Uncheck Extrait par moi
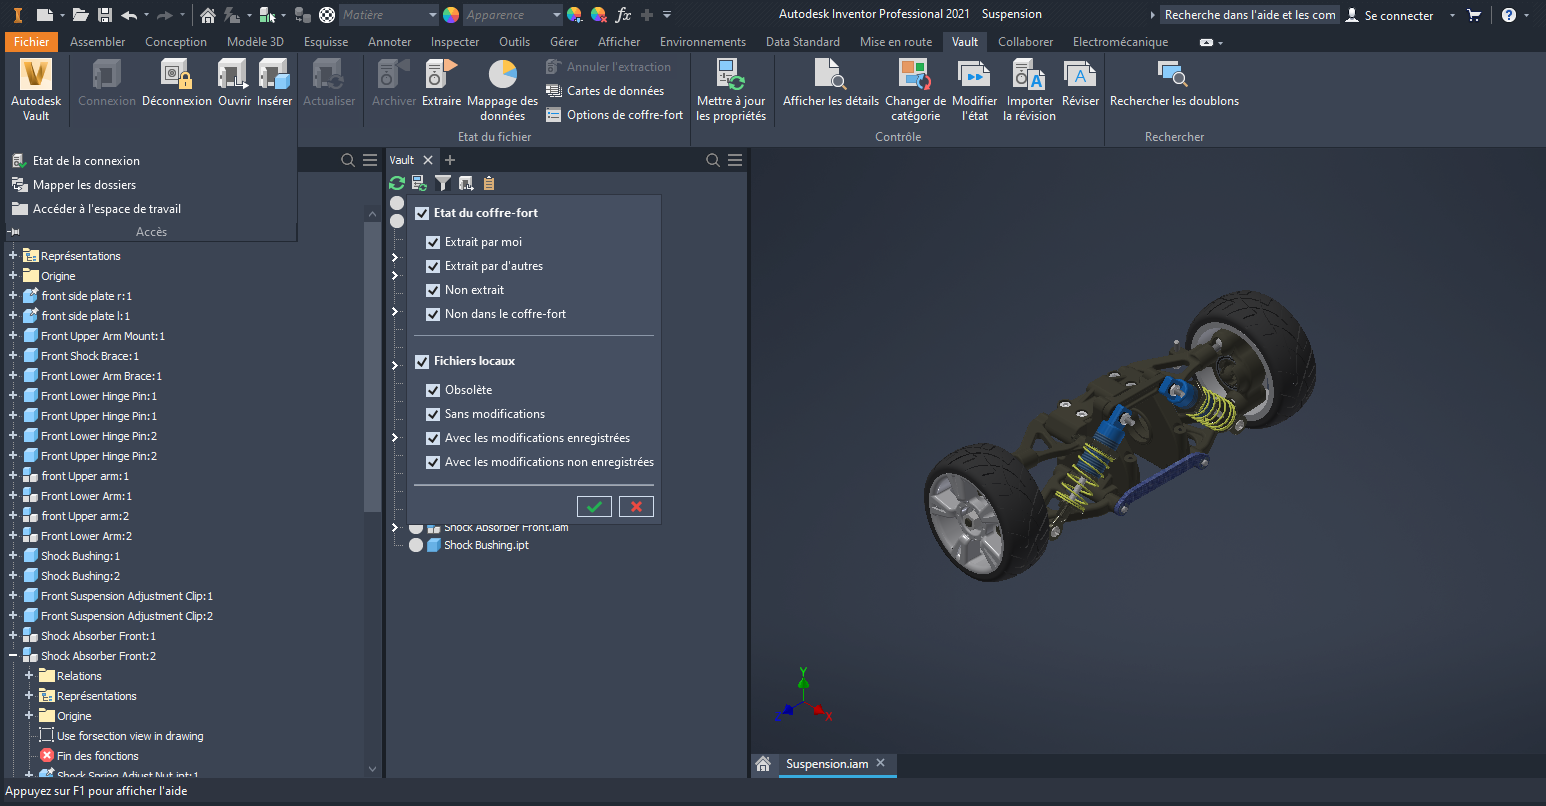 (433, 242)
